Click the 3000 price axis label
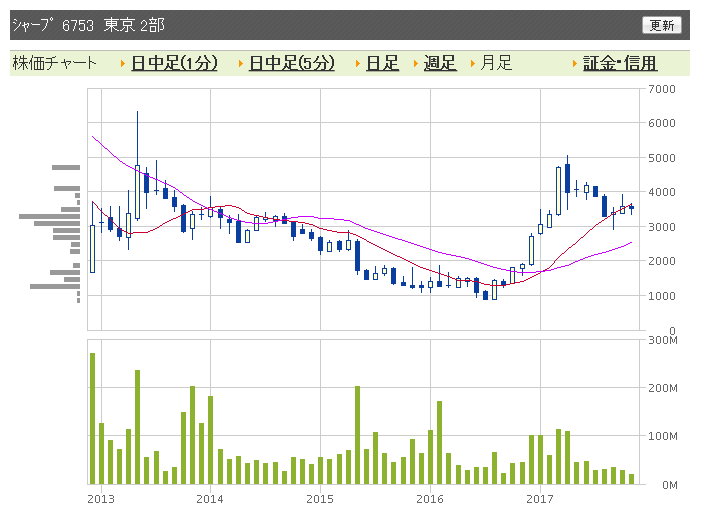This screenshot has height=531, width=701. [662, 227]
